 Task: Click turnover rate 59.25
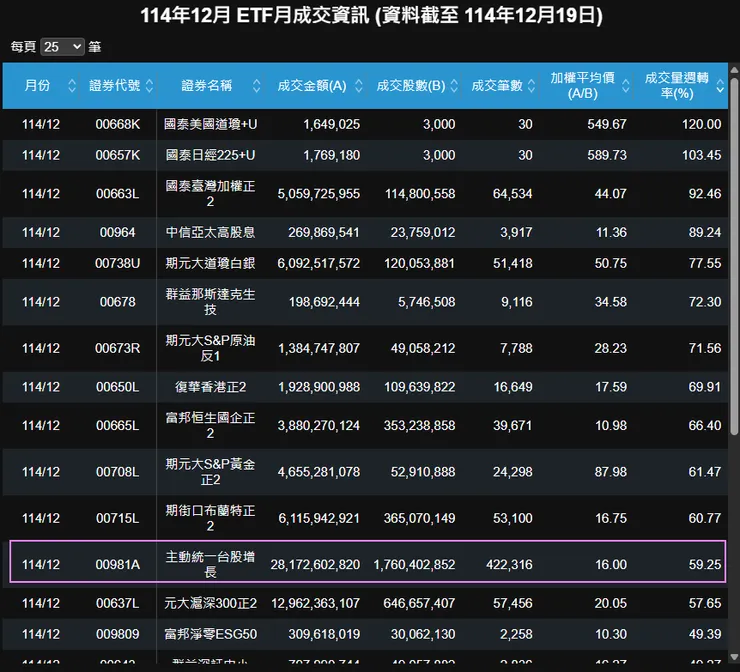point(705,564)
